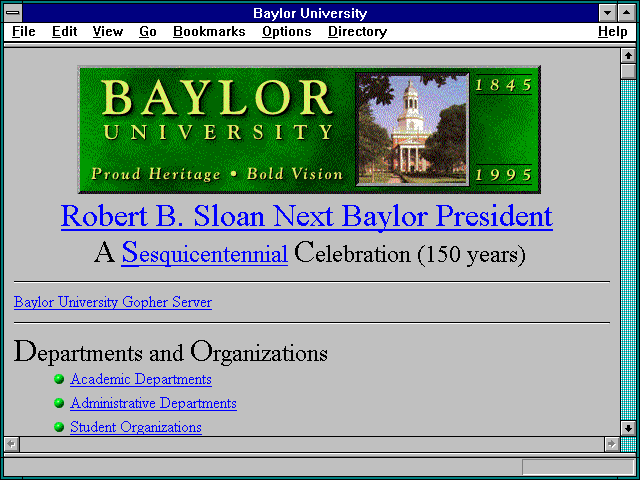
Task: Click green bullet beside Academic Departments
Action: 59,379
